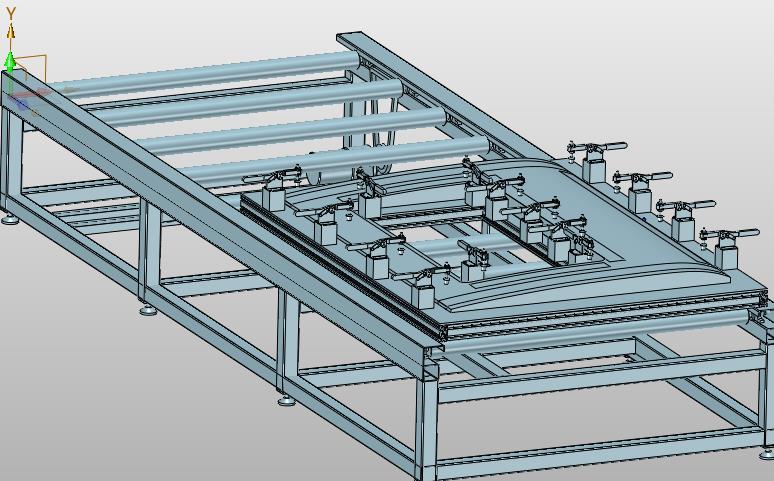
Task: Select the conveyor roller farthest from the fixture
Action: coord(205,75)
